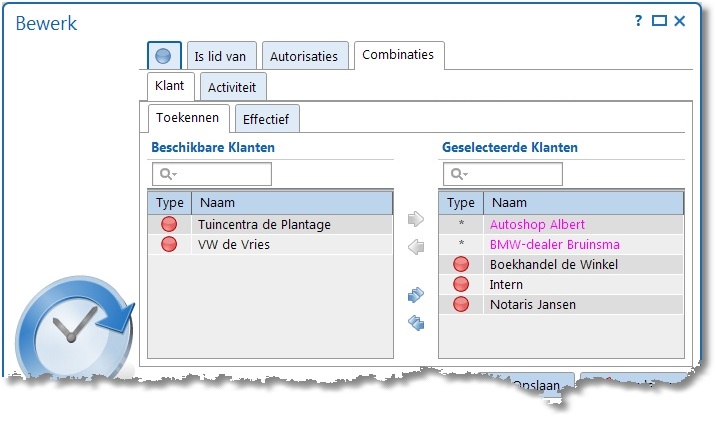The width and height of the screenshot is (716, 423).
Task: Click double left arrows to remove all customers
Action: [x=416, y=323]
